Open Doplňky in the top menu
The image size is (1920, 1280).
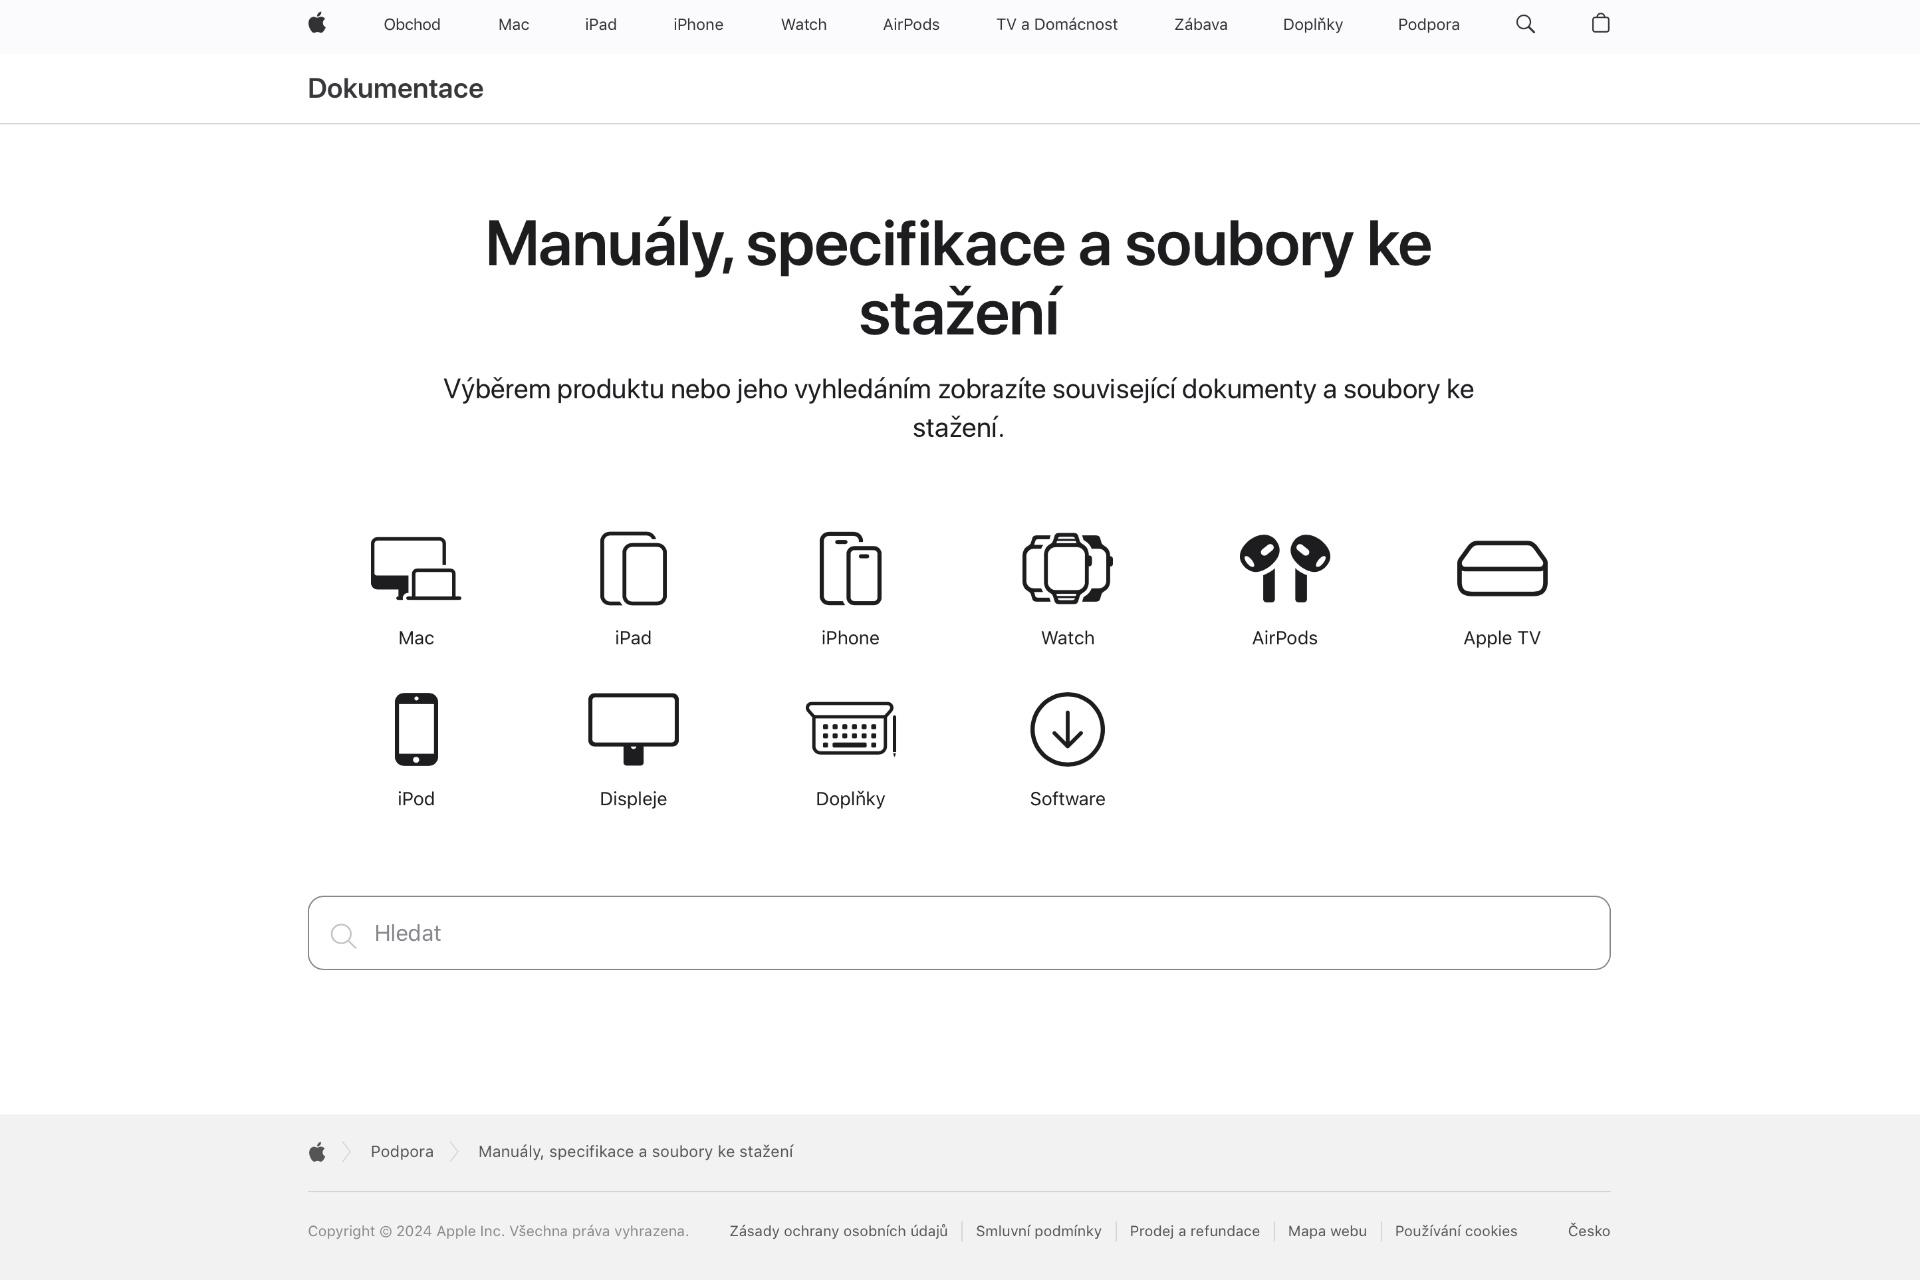tap(1313, 24)
